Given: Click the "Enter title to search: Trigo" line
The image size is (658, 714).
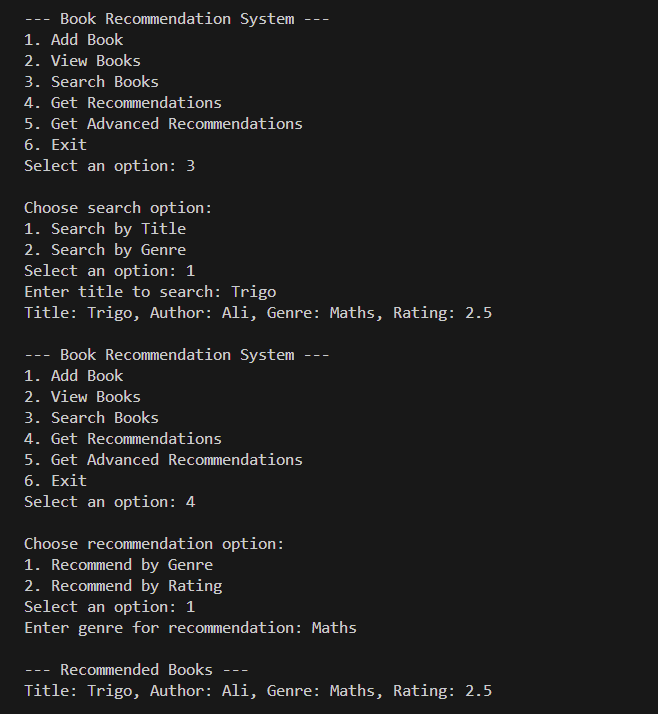Looking at the screenshot, I should click(150, 292).
